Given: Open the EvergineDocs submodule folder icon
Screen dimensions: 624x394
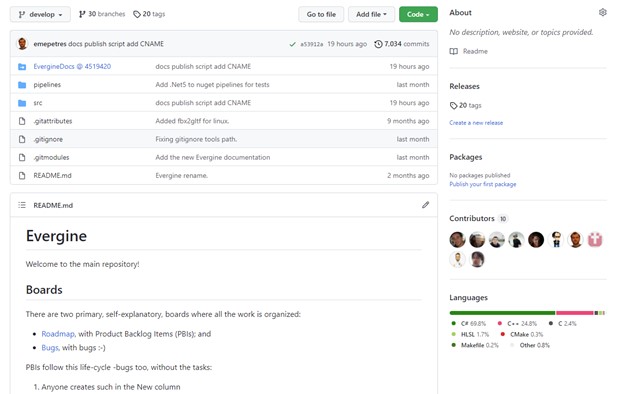Looking at the screenshot, I should click(22, 66).
